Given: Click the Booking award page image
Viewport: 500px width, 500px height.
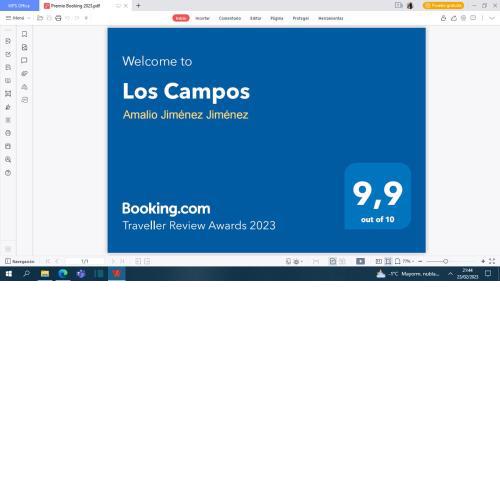Looking at the screenshot, I should point(266,140).
